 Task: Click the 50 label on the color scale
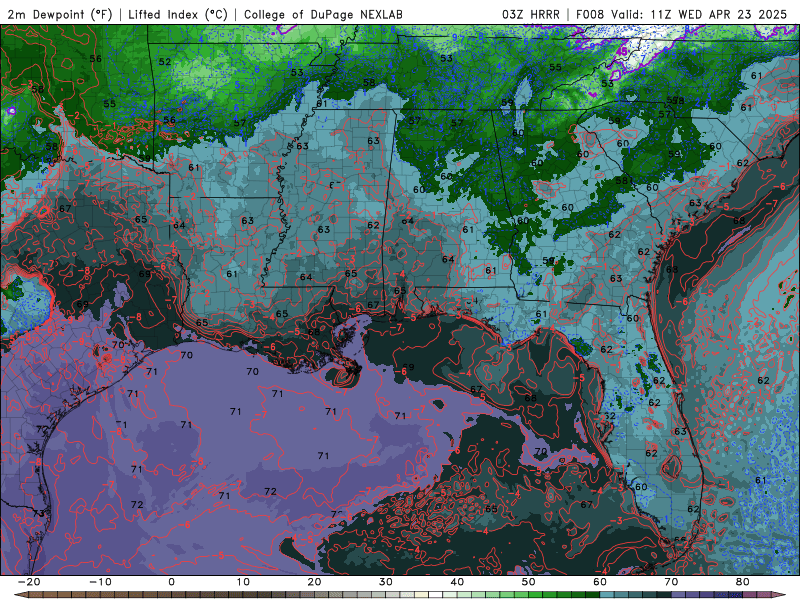tap(529, 582)
